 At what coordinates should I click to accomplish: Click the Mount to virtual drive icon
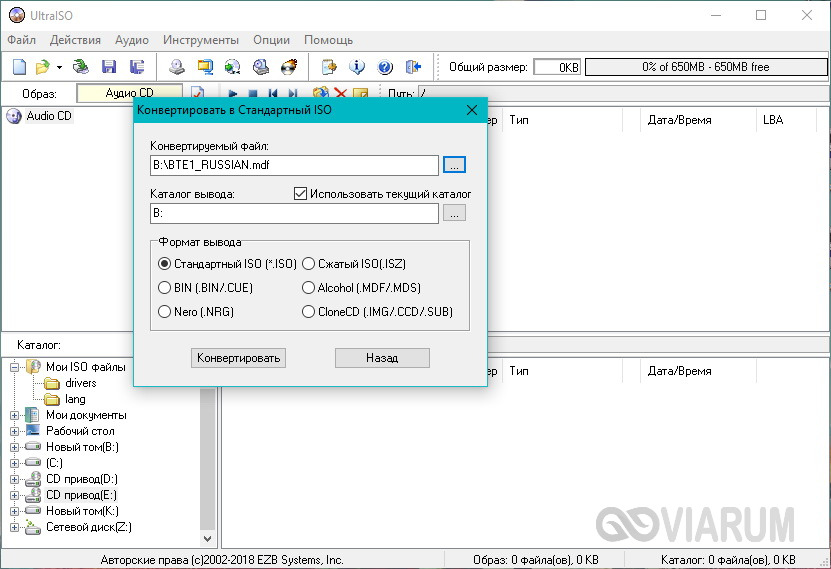(260, 67)
